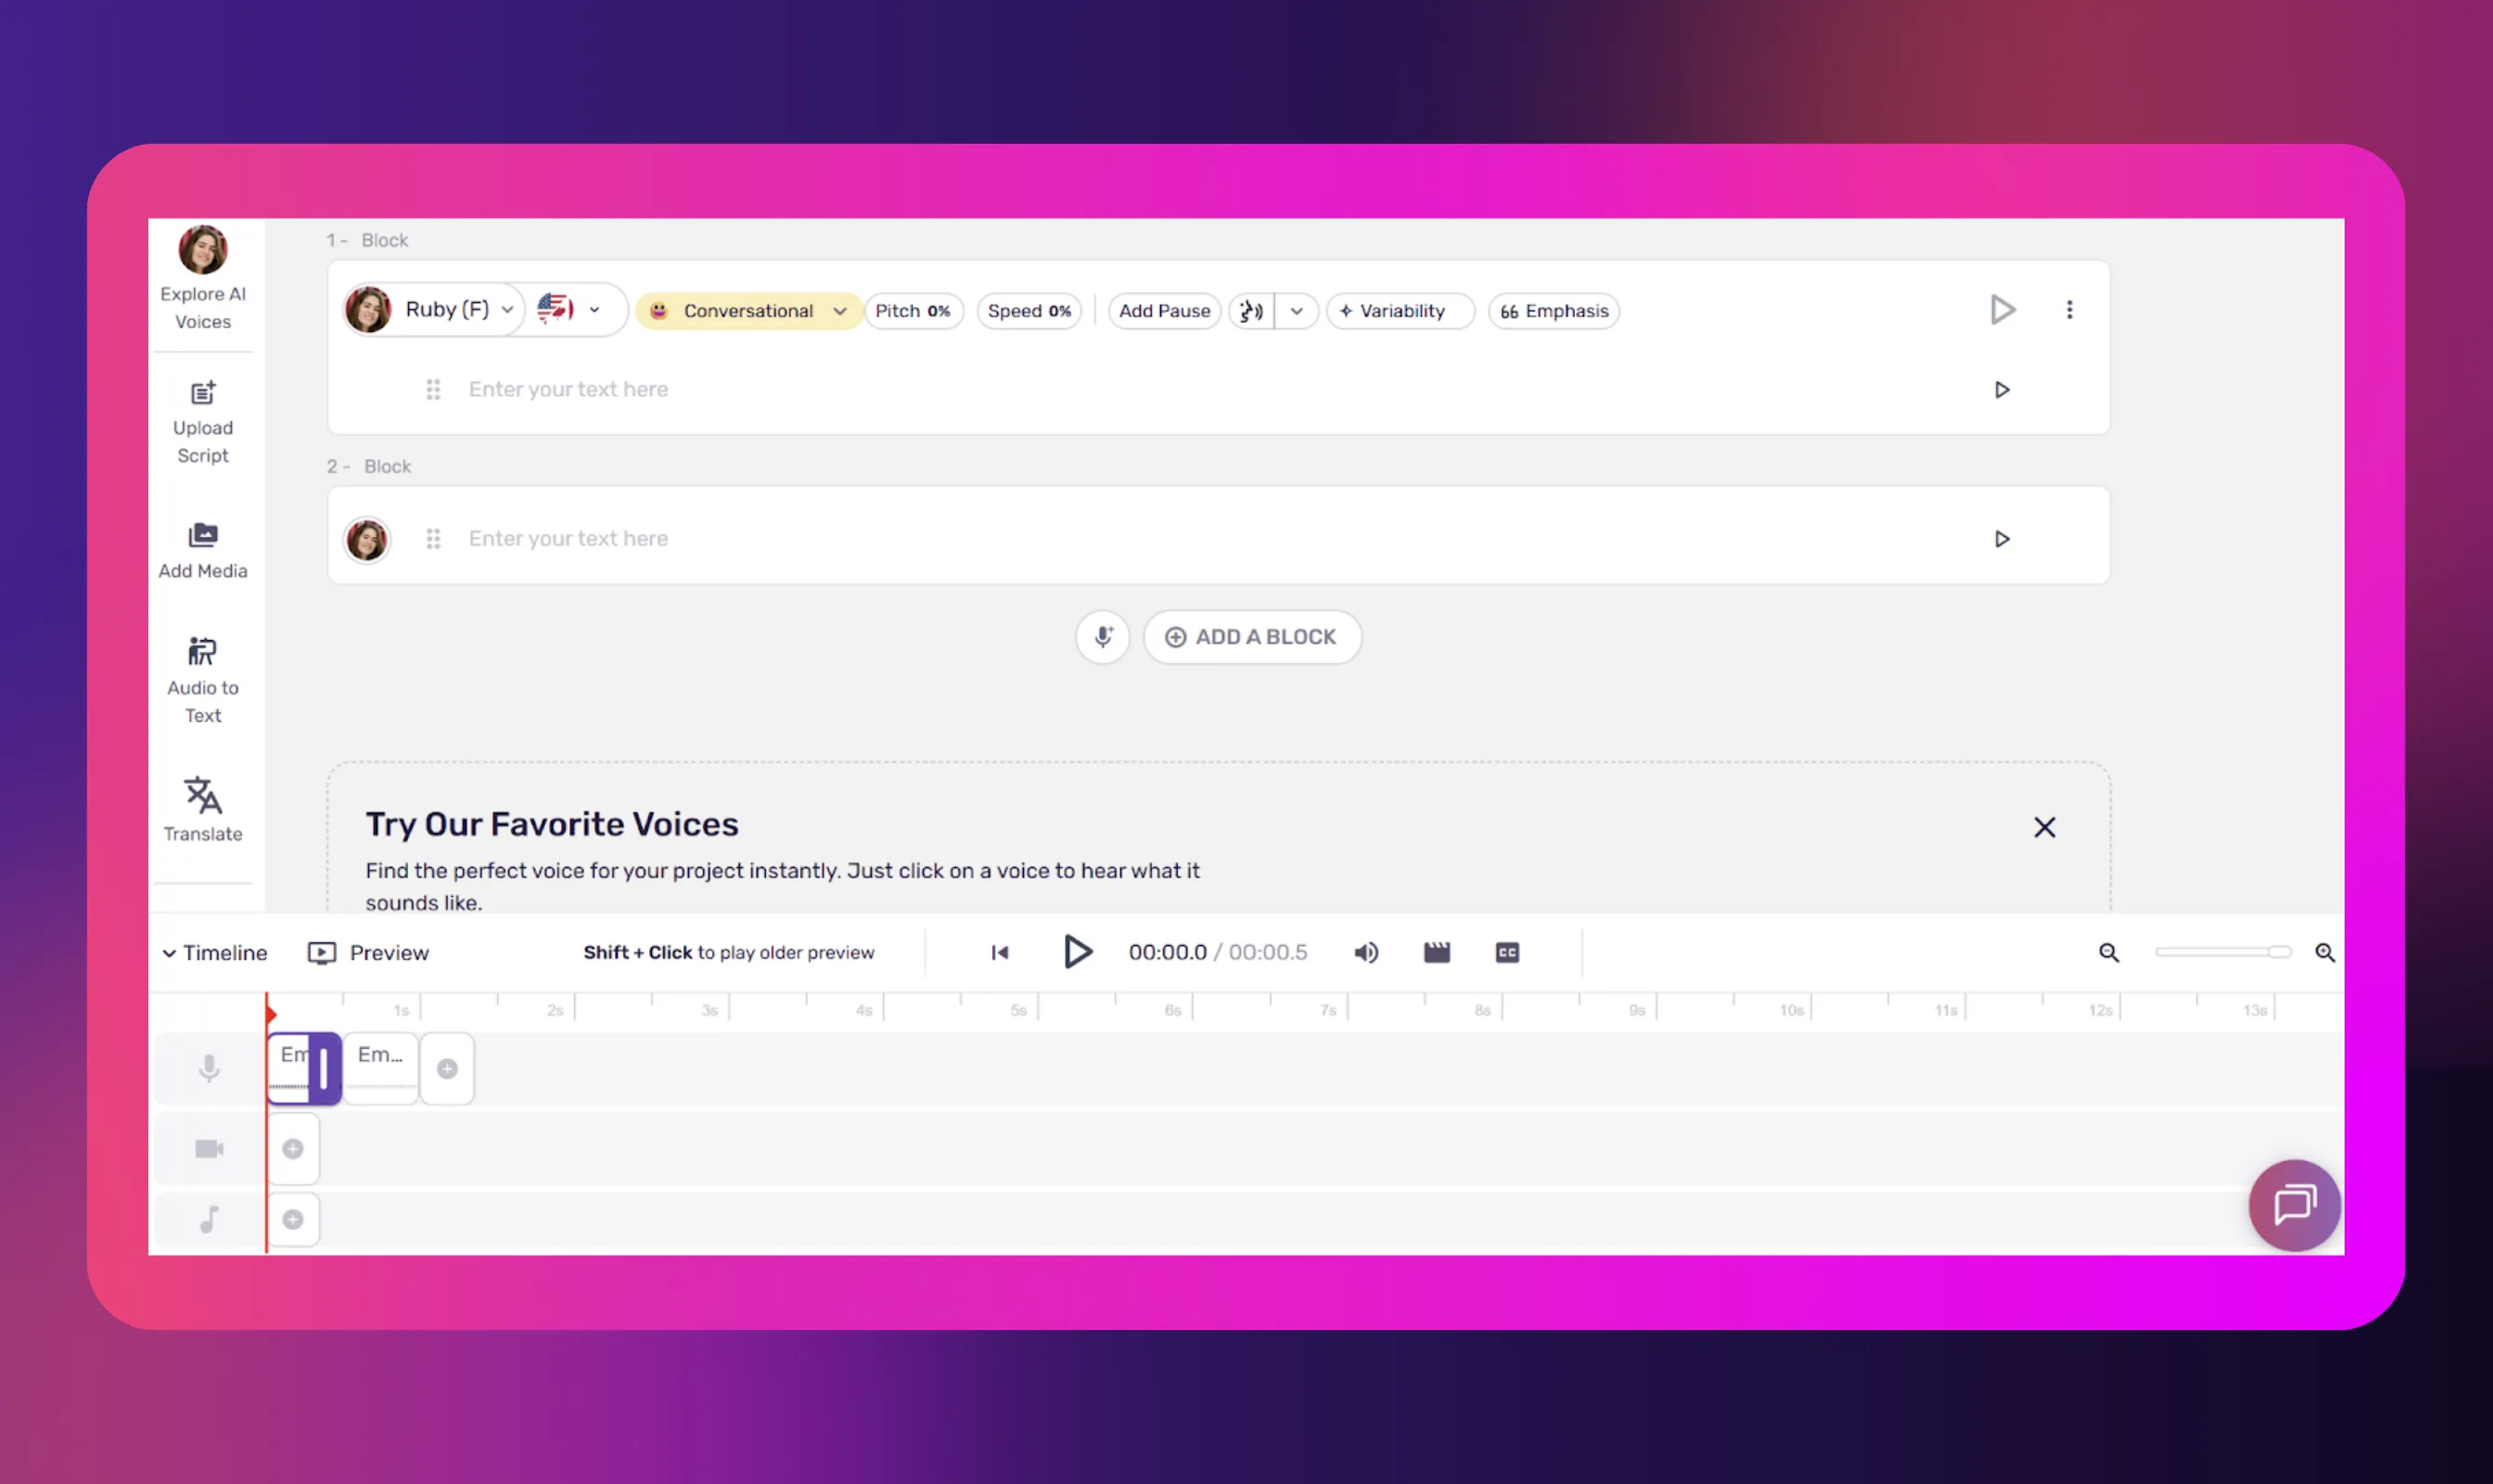This screenshot has height=1484, width=2493.
Task: Open the Ruby (F) voice dropdown
Action: (507, 310)
